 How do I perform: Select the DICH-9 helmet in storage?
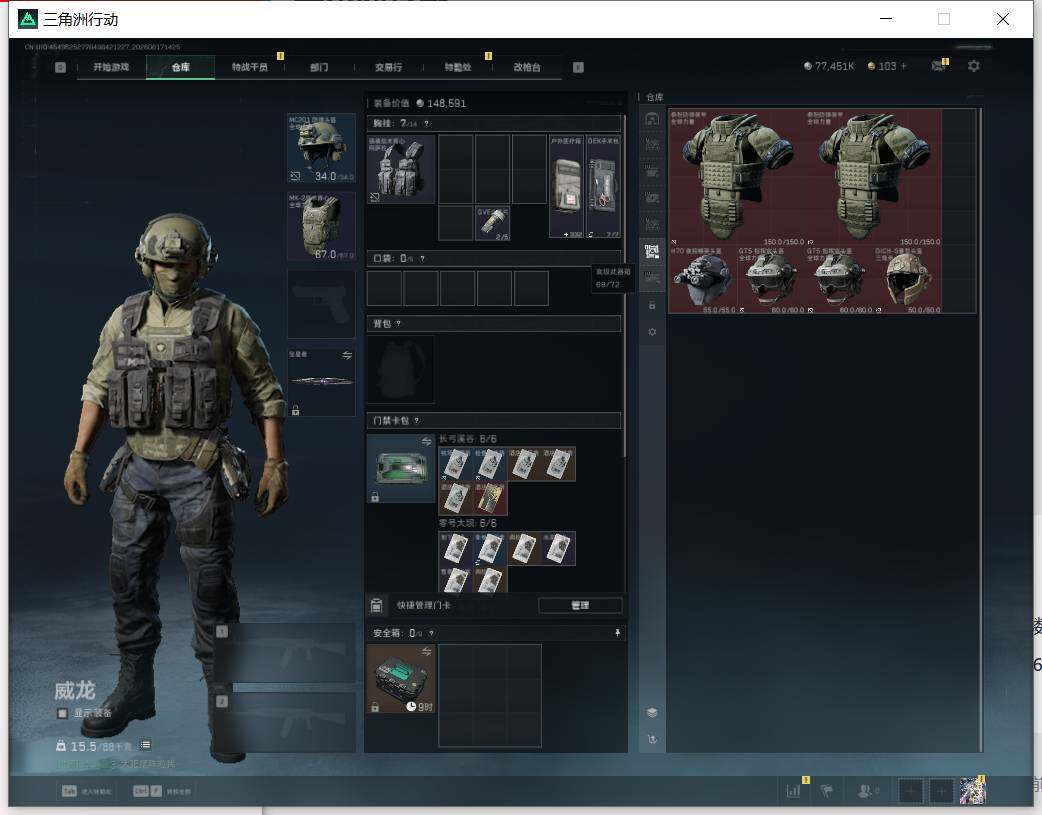point(908,280)
